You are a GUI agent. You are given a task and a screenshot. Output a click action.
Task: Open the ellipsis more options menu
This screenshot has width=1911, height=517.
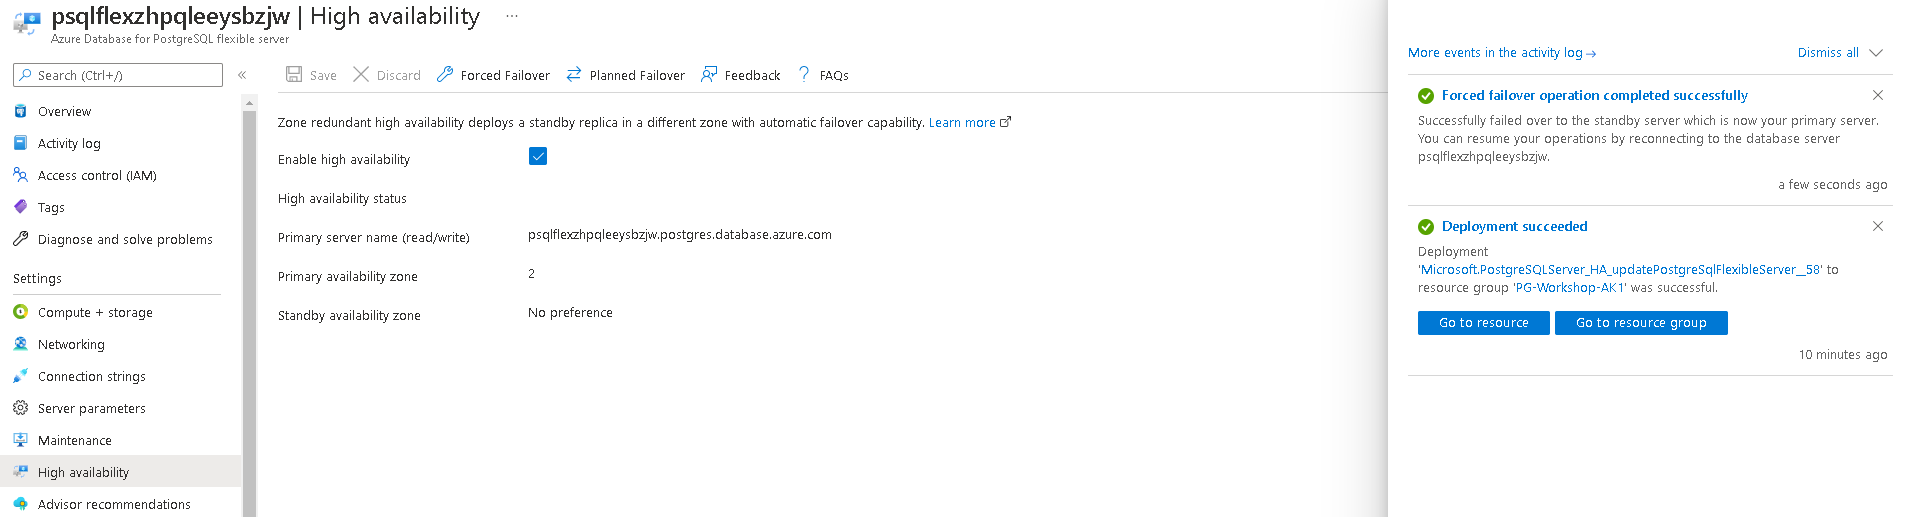pyautogui.click(x=512, y=16)
